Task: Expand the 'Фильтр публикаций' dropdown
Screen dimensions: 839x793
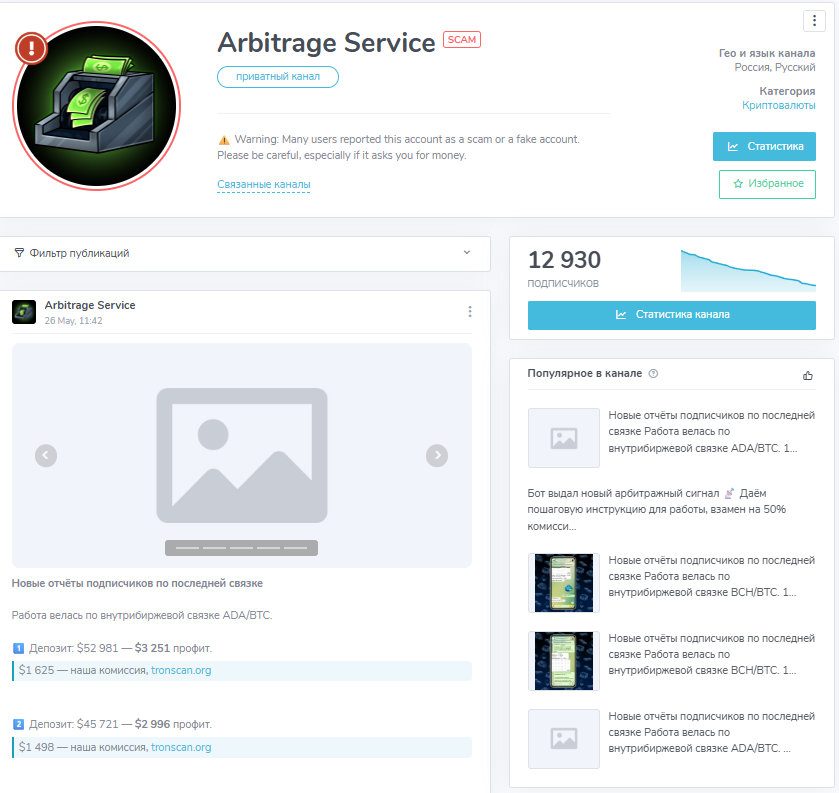Action: pos(245,253)
